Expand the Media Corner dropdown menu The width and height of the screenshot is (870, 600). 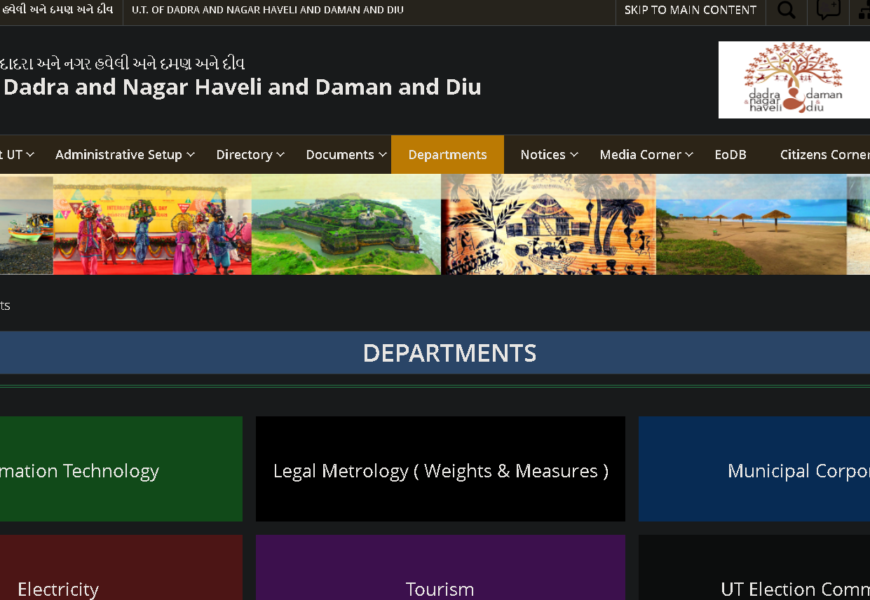coord(646,155)
